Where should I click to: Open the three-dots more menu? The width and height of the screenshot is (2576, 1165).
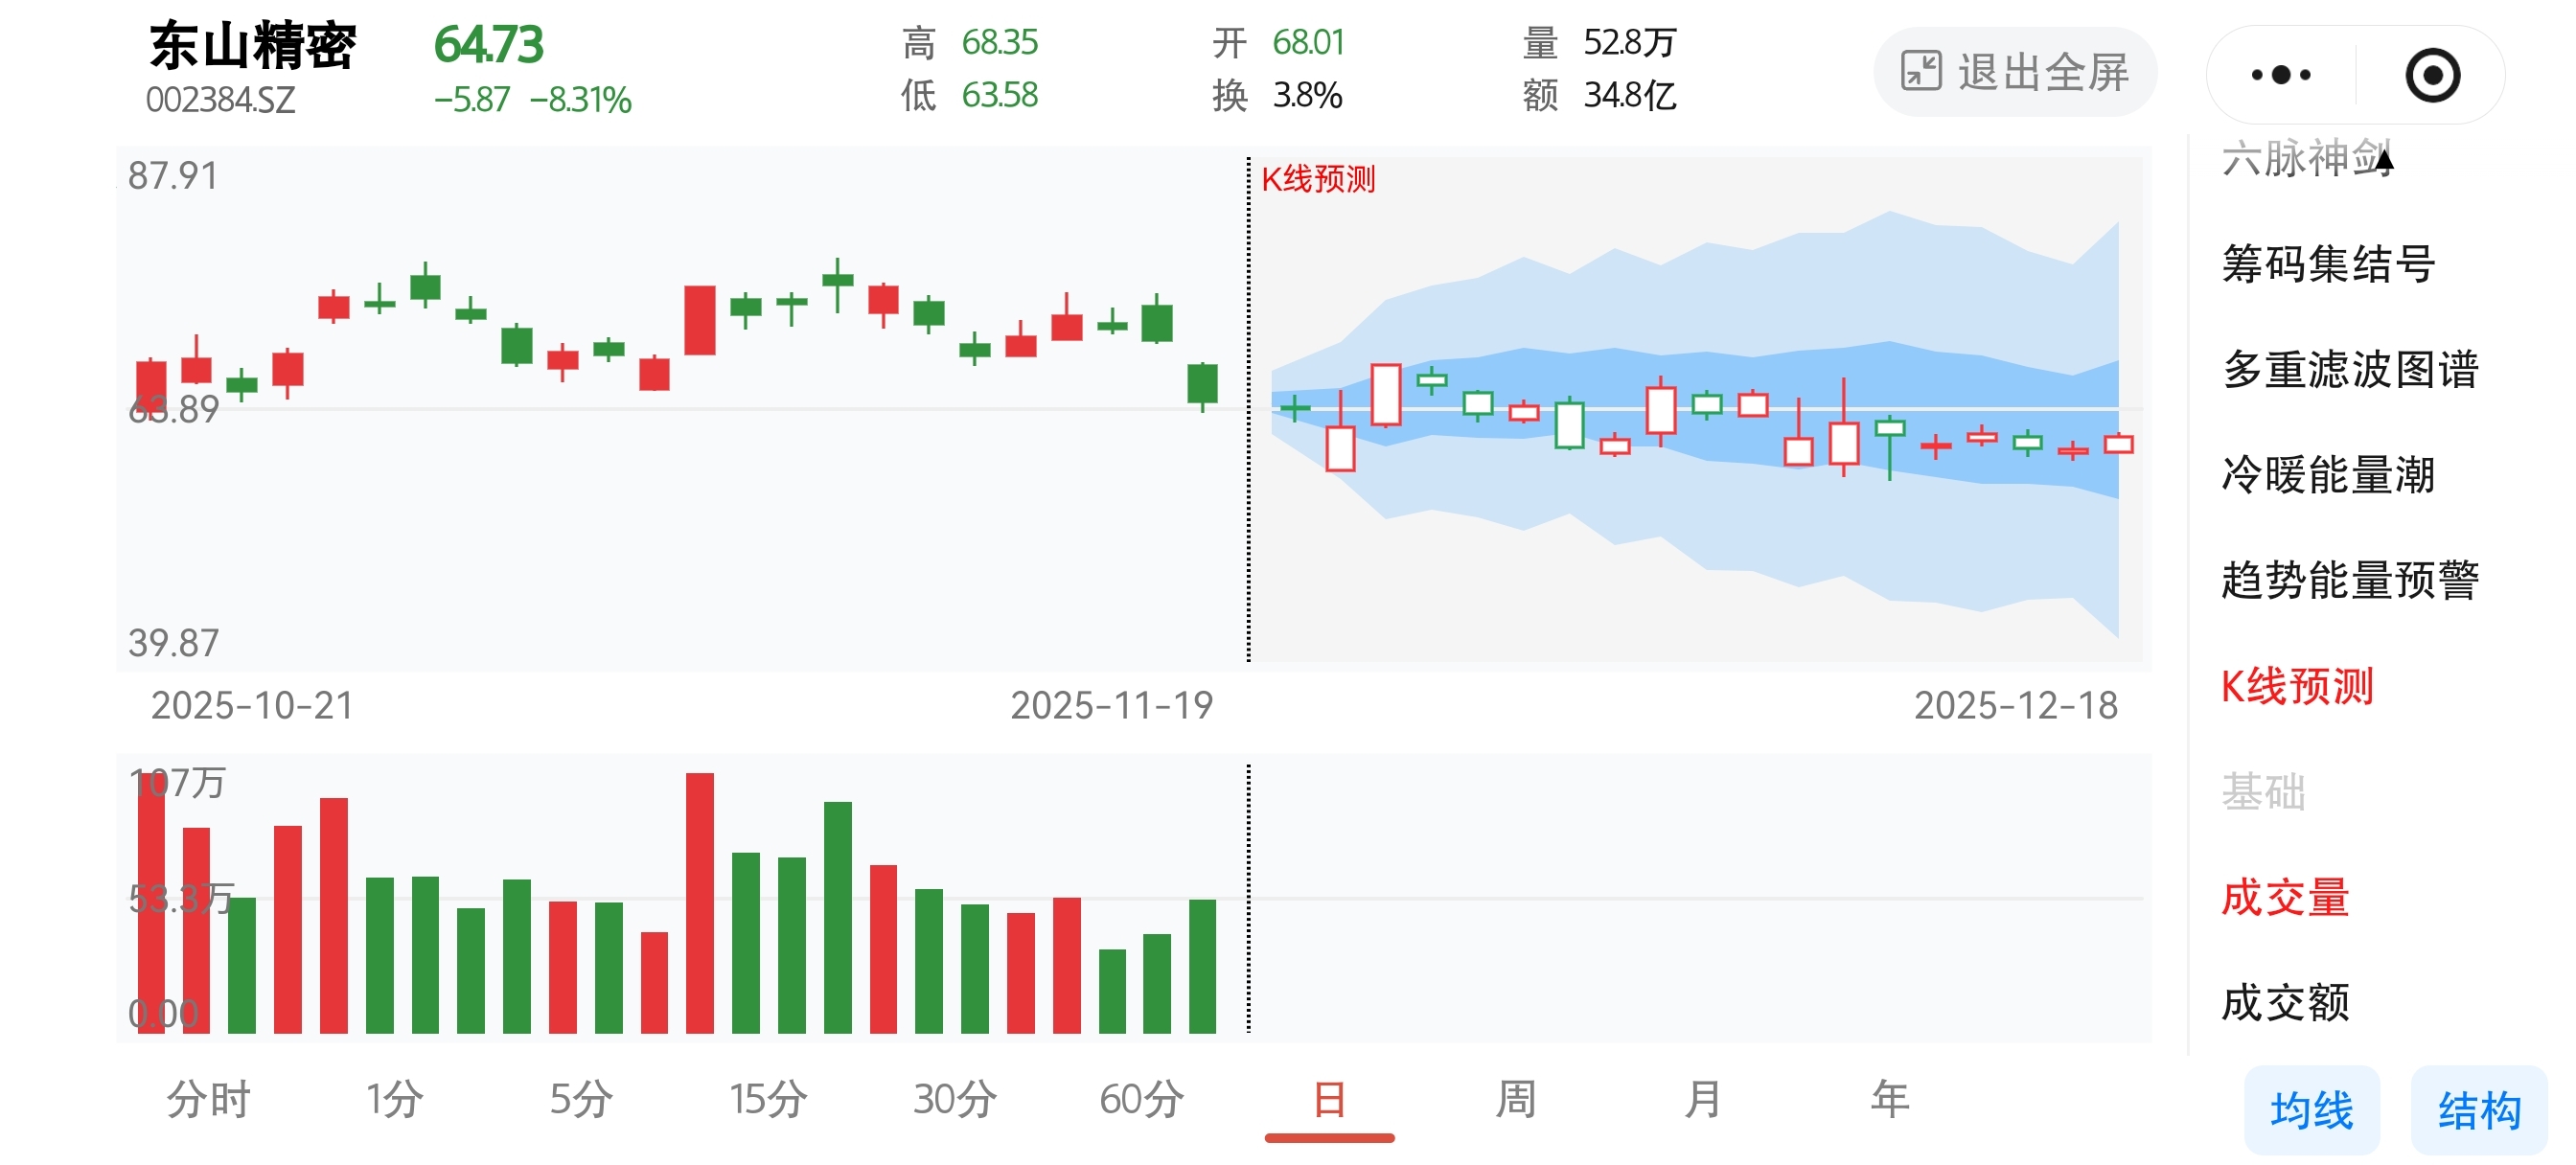(x=2281, y=75)
